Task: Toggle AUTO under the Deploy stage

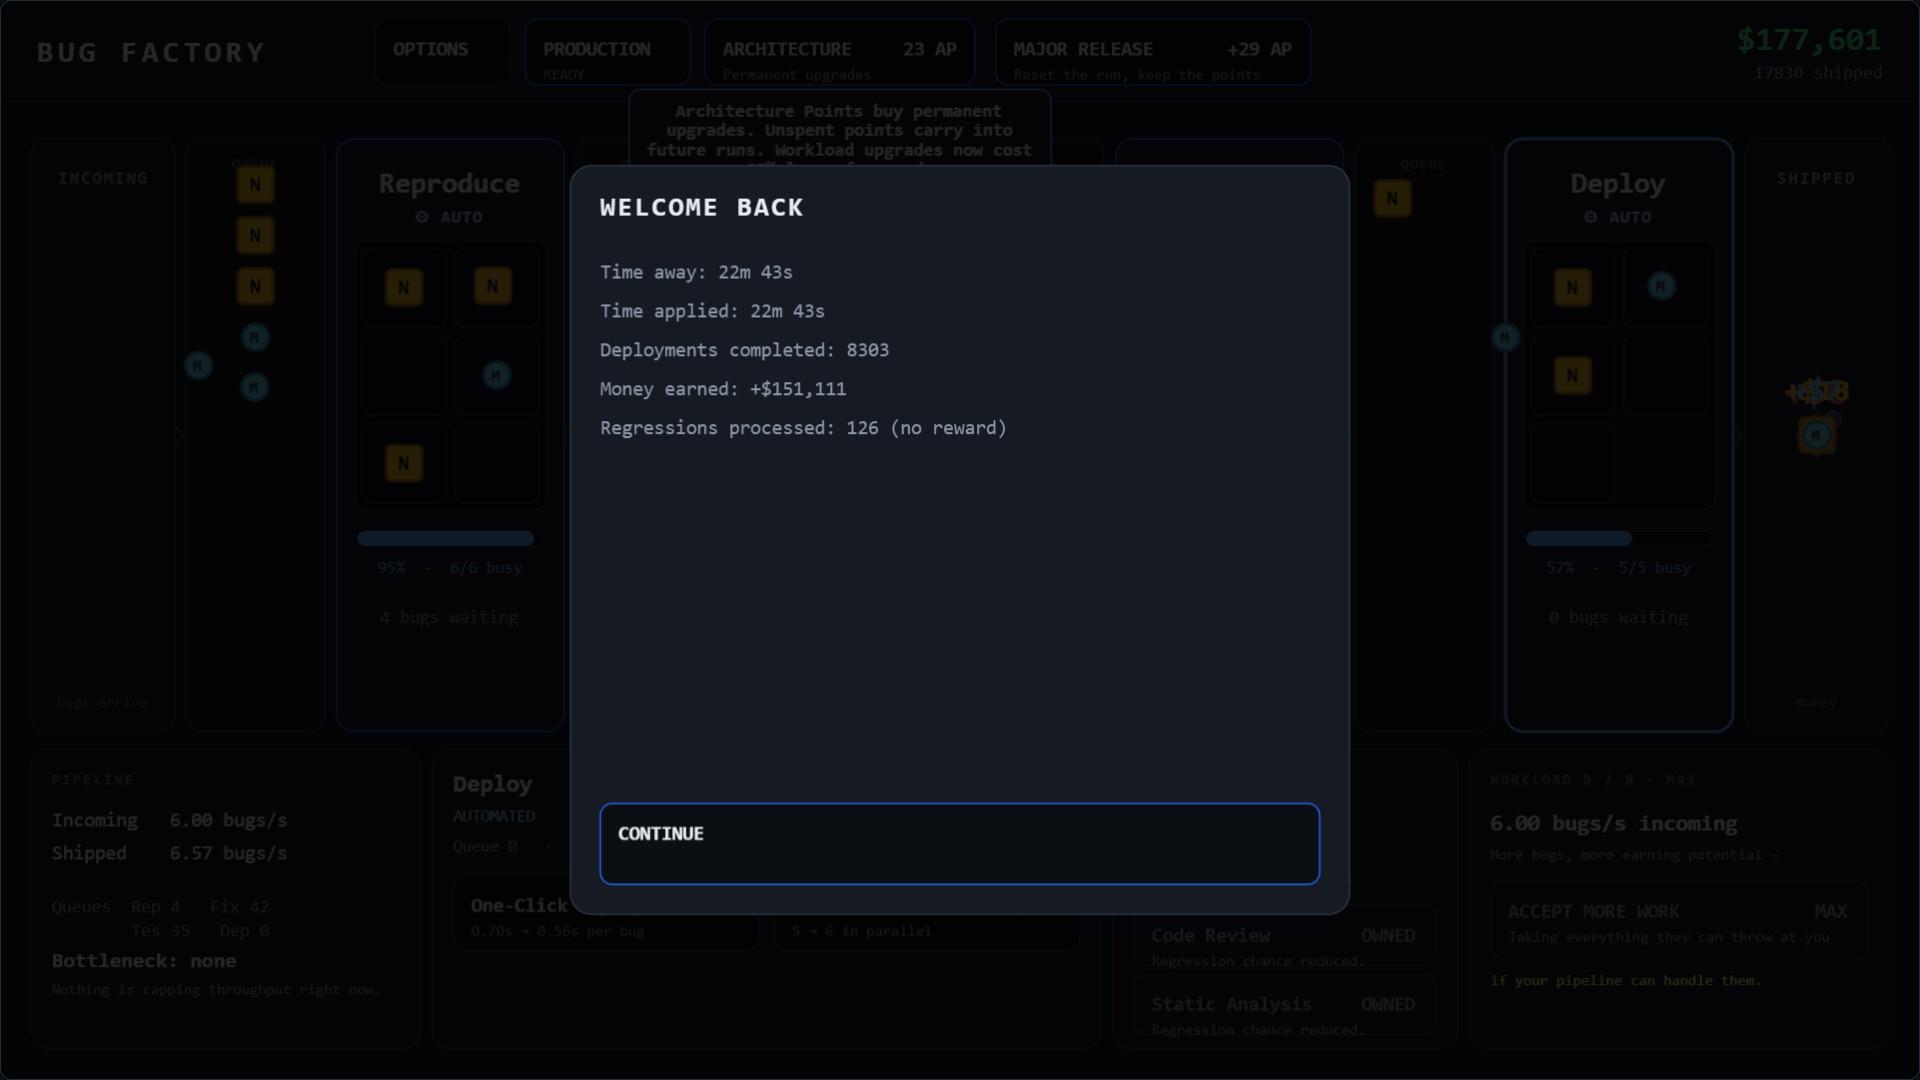Action: 1617,217
